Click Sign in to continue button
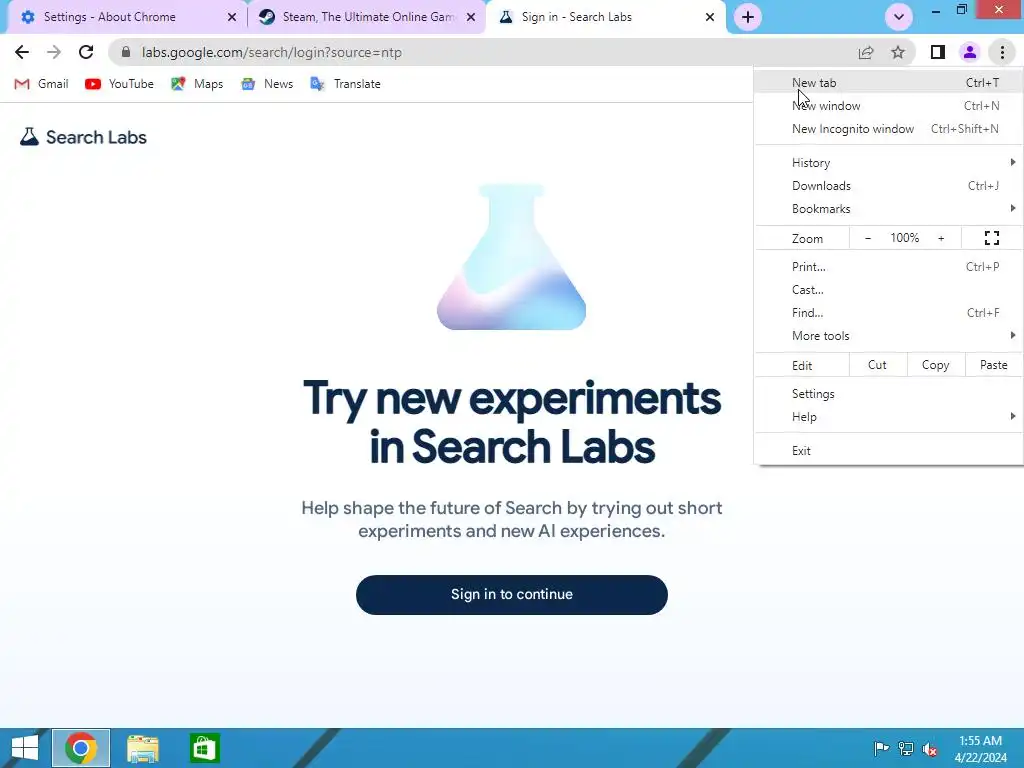Viewport: 1024px width, 768px height. [x=511, y=594]
